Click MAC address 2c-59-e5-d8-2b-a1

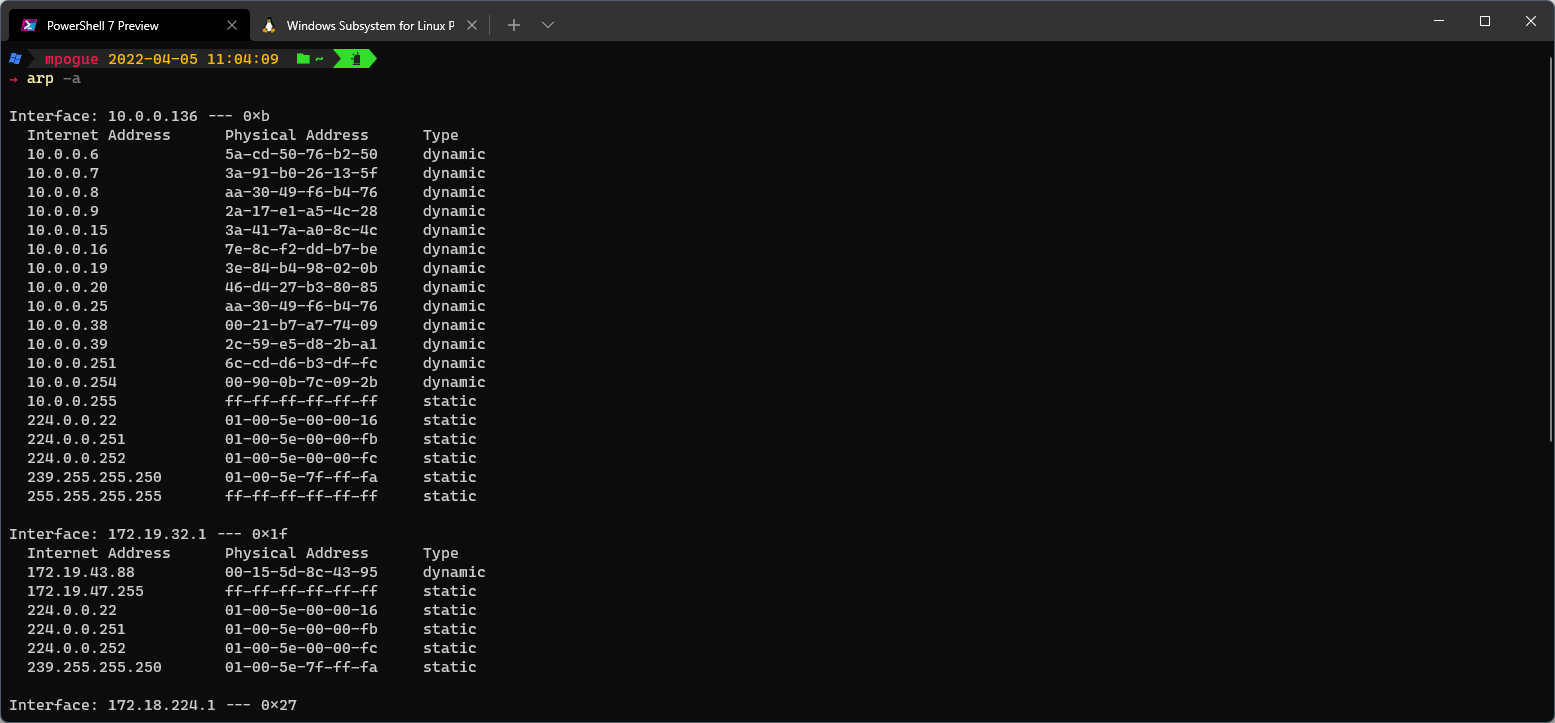coord(301,344)
